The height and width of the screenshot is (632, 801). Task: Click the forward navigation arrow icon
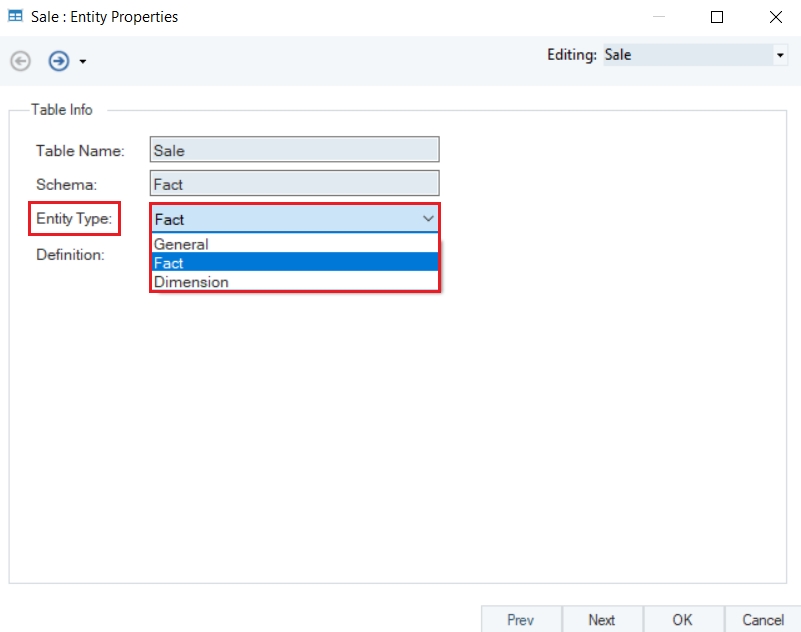[x=59, y=61]
